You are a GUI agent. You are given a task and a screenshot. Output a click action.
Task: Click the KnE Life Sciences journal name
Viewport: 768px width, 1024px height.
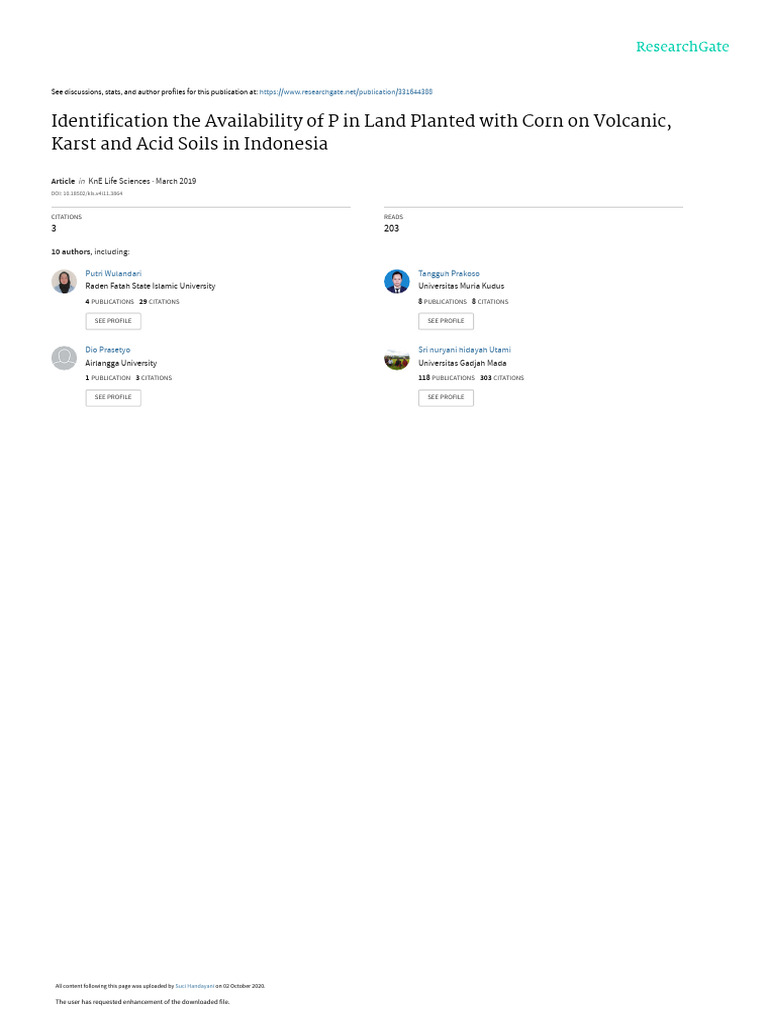click(x=119, y=181)
